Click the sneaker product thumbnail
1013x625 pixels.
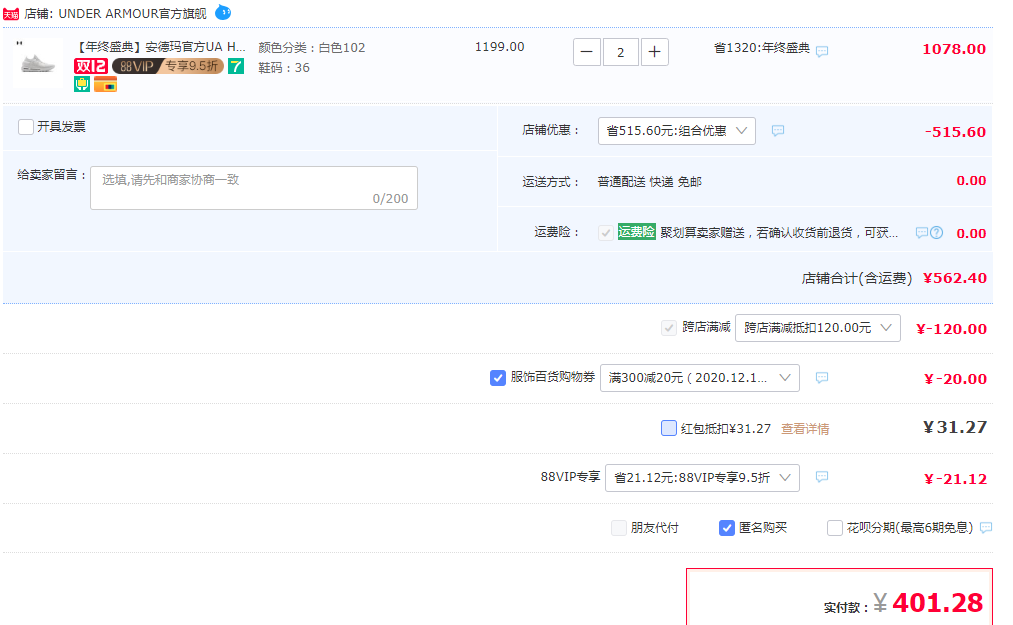[38, 63]
